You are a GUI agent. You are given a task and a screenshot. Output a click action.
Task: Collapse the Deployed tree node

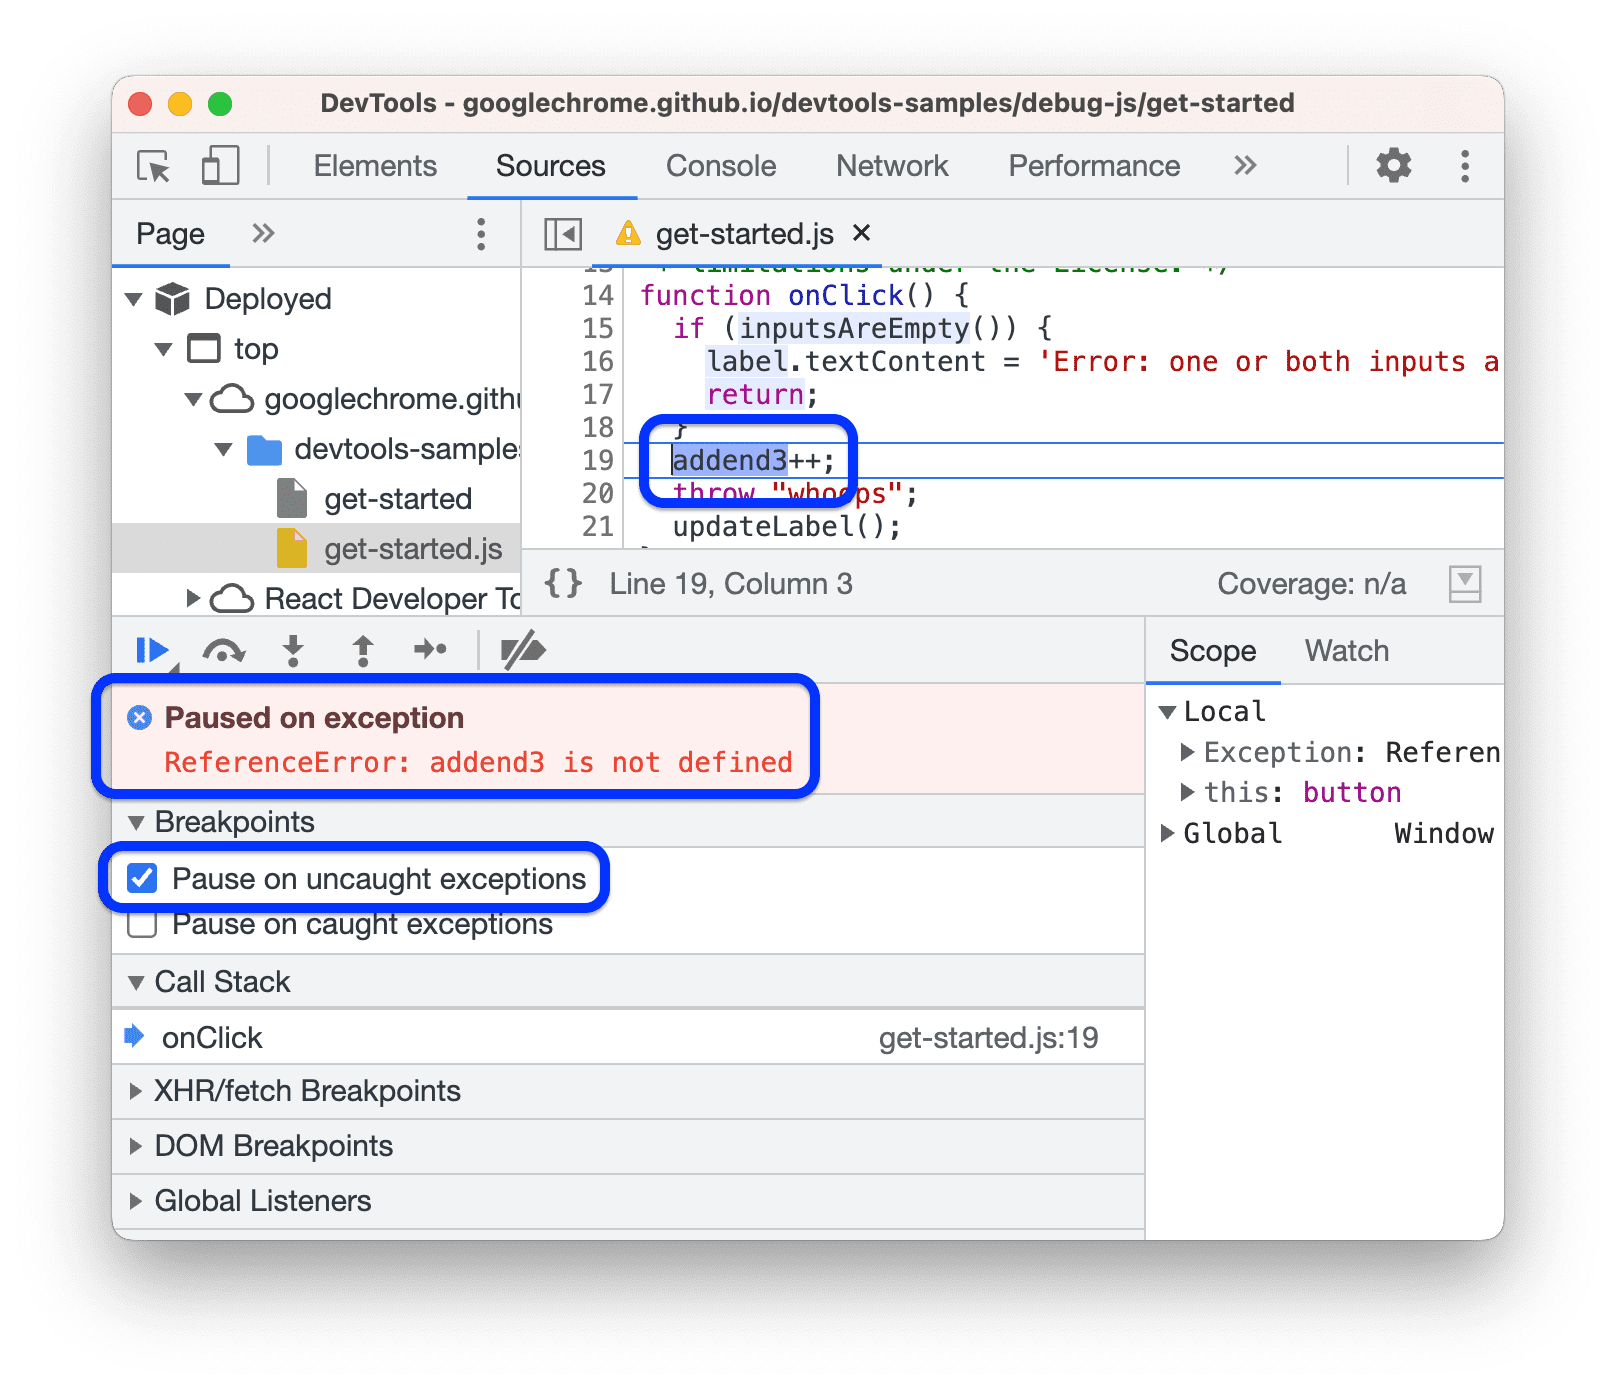pos(134,298)
